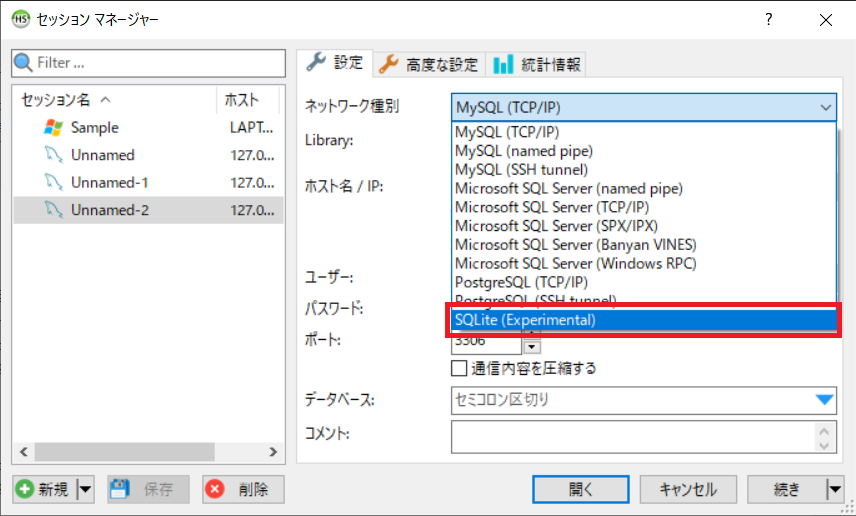Click the キャンセル button
856x516 pixels.
click(688, 489)
